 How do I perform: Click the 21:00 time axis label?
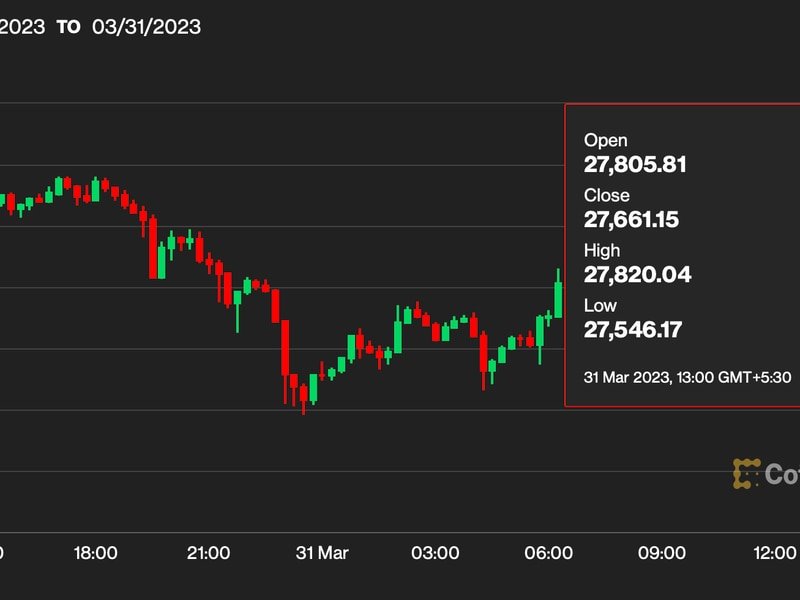tap(209, 553)
